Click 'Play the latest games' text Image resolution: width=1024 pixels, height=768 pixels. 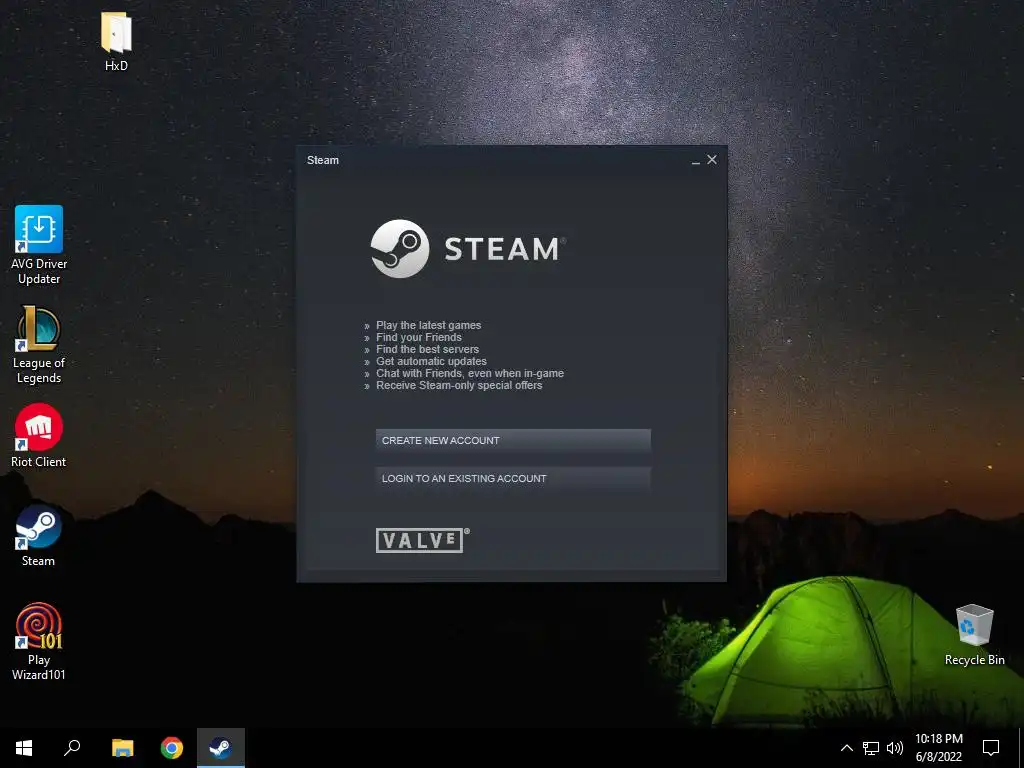[x=428, y=325]
